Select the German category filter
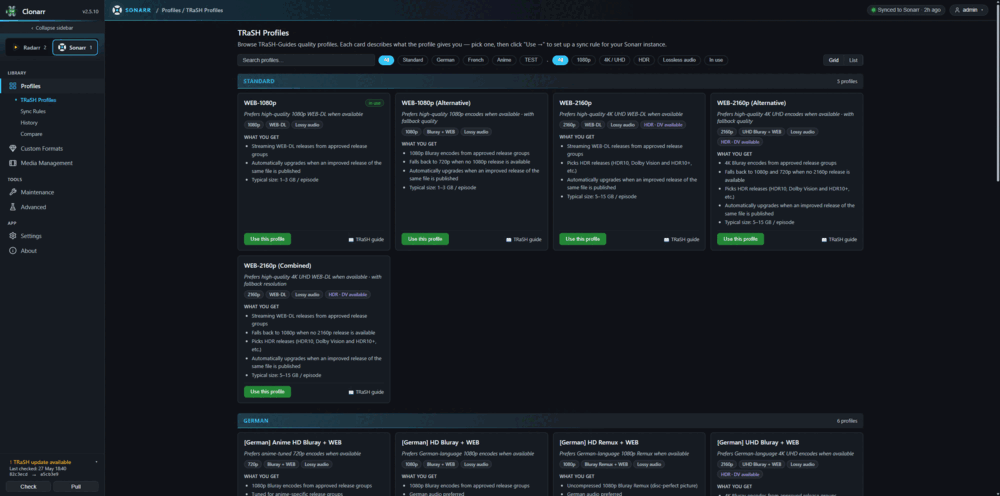1000x496 pixels. (445, 60)
